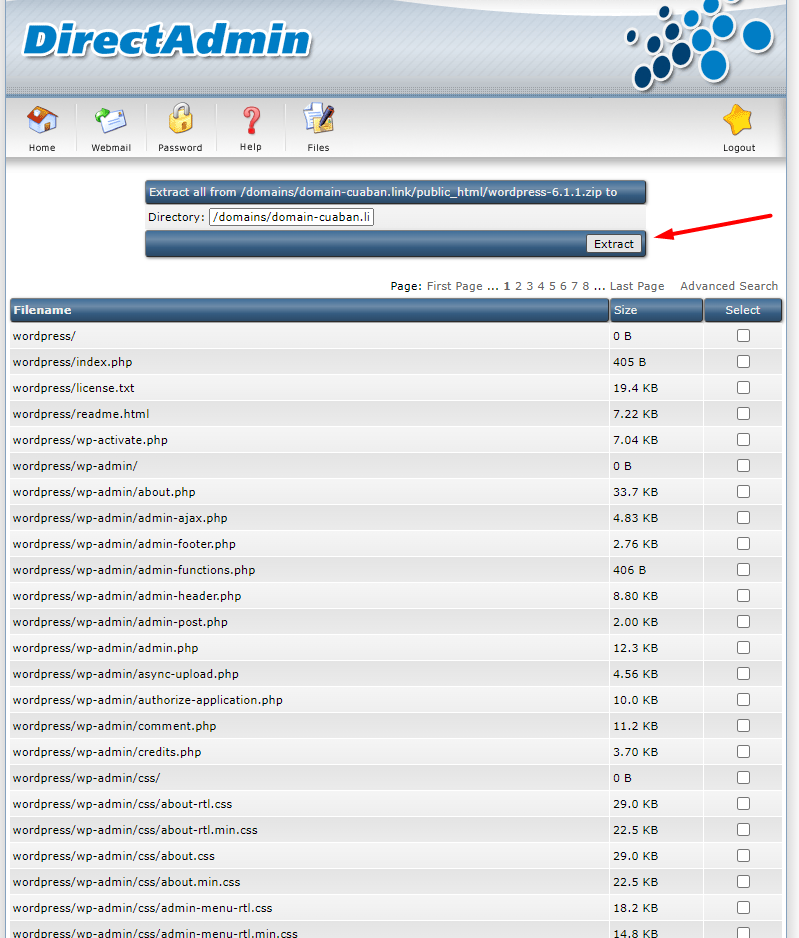This screenshot has height=938, width=799.
Task: Select checkbox for about.min.css
Action: click(x=743, y=882)
